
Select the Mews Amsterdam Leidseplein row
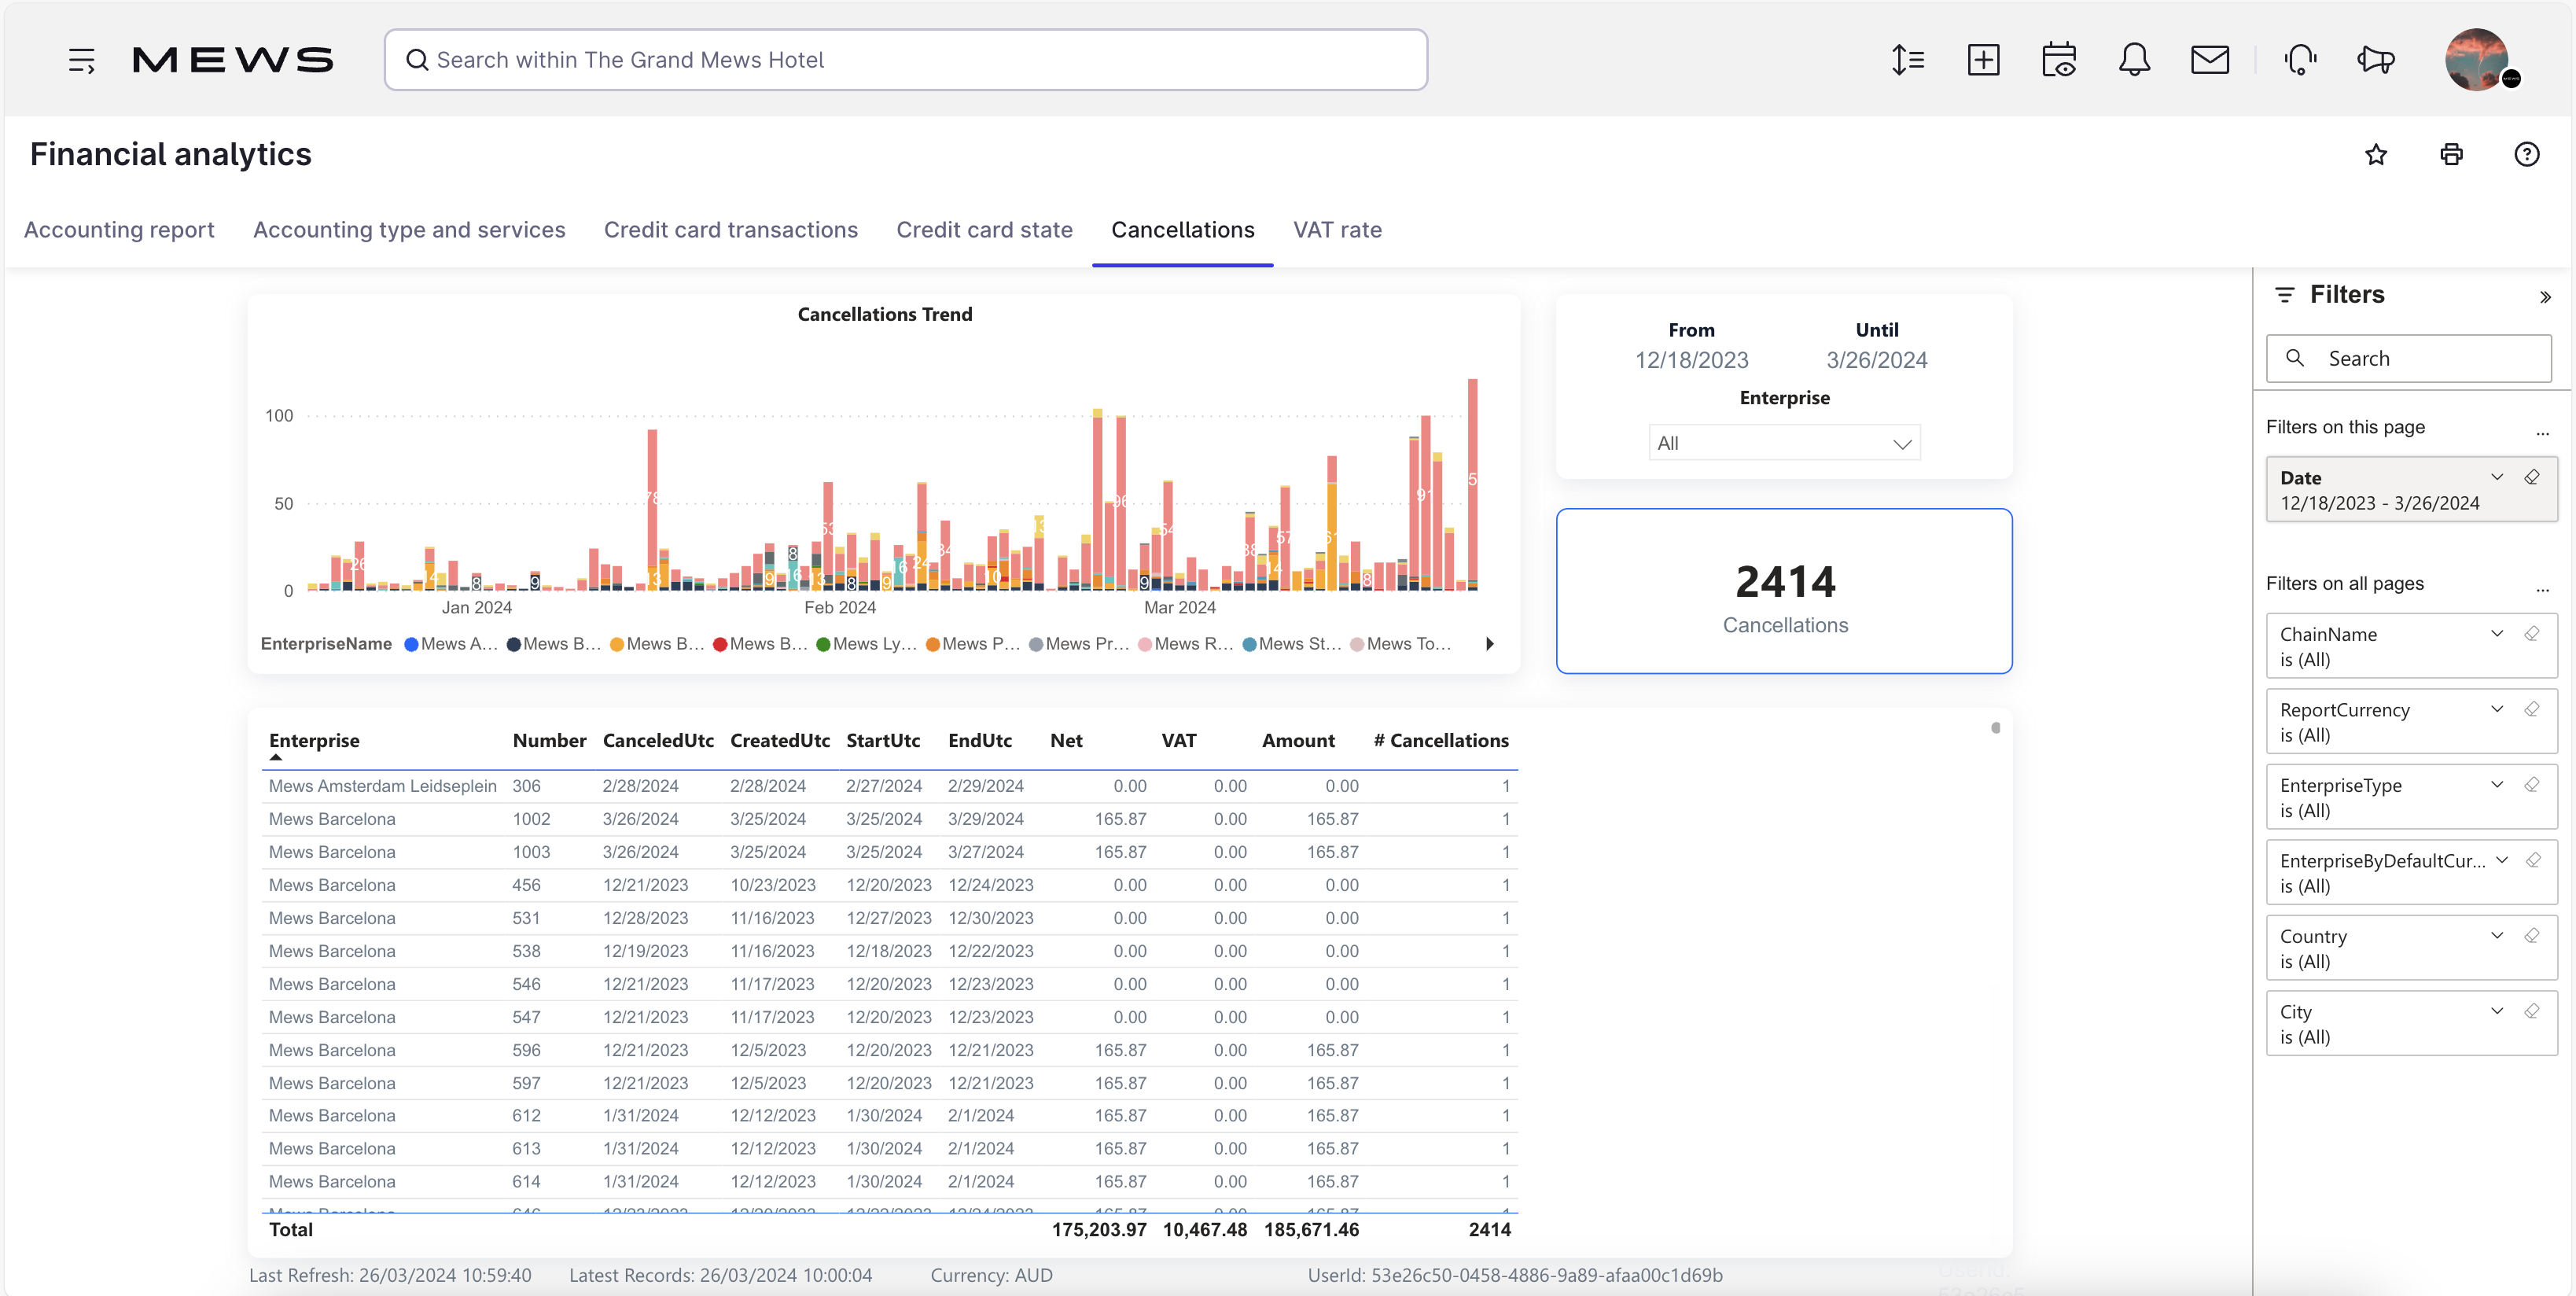pyautogui.click(x=889, y=786)
